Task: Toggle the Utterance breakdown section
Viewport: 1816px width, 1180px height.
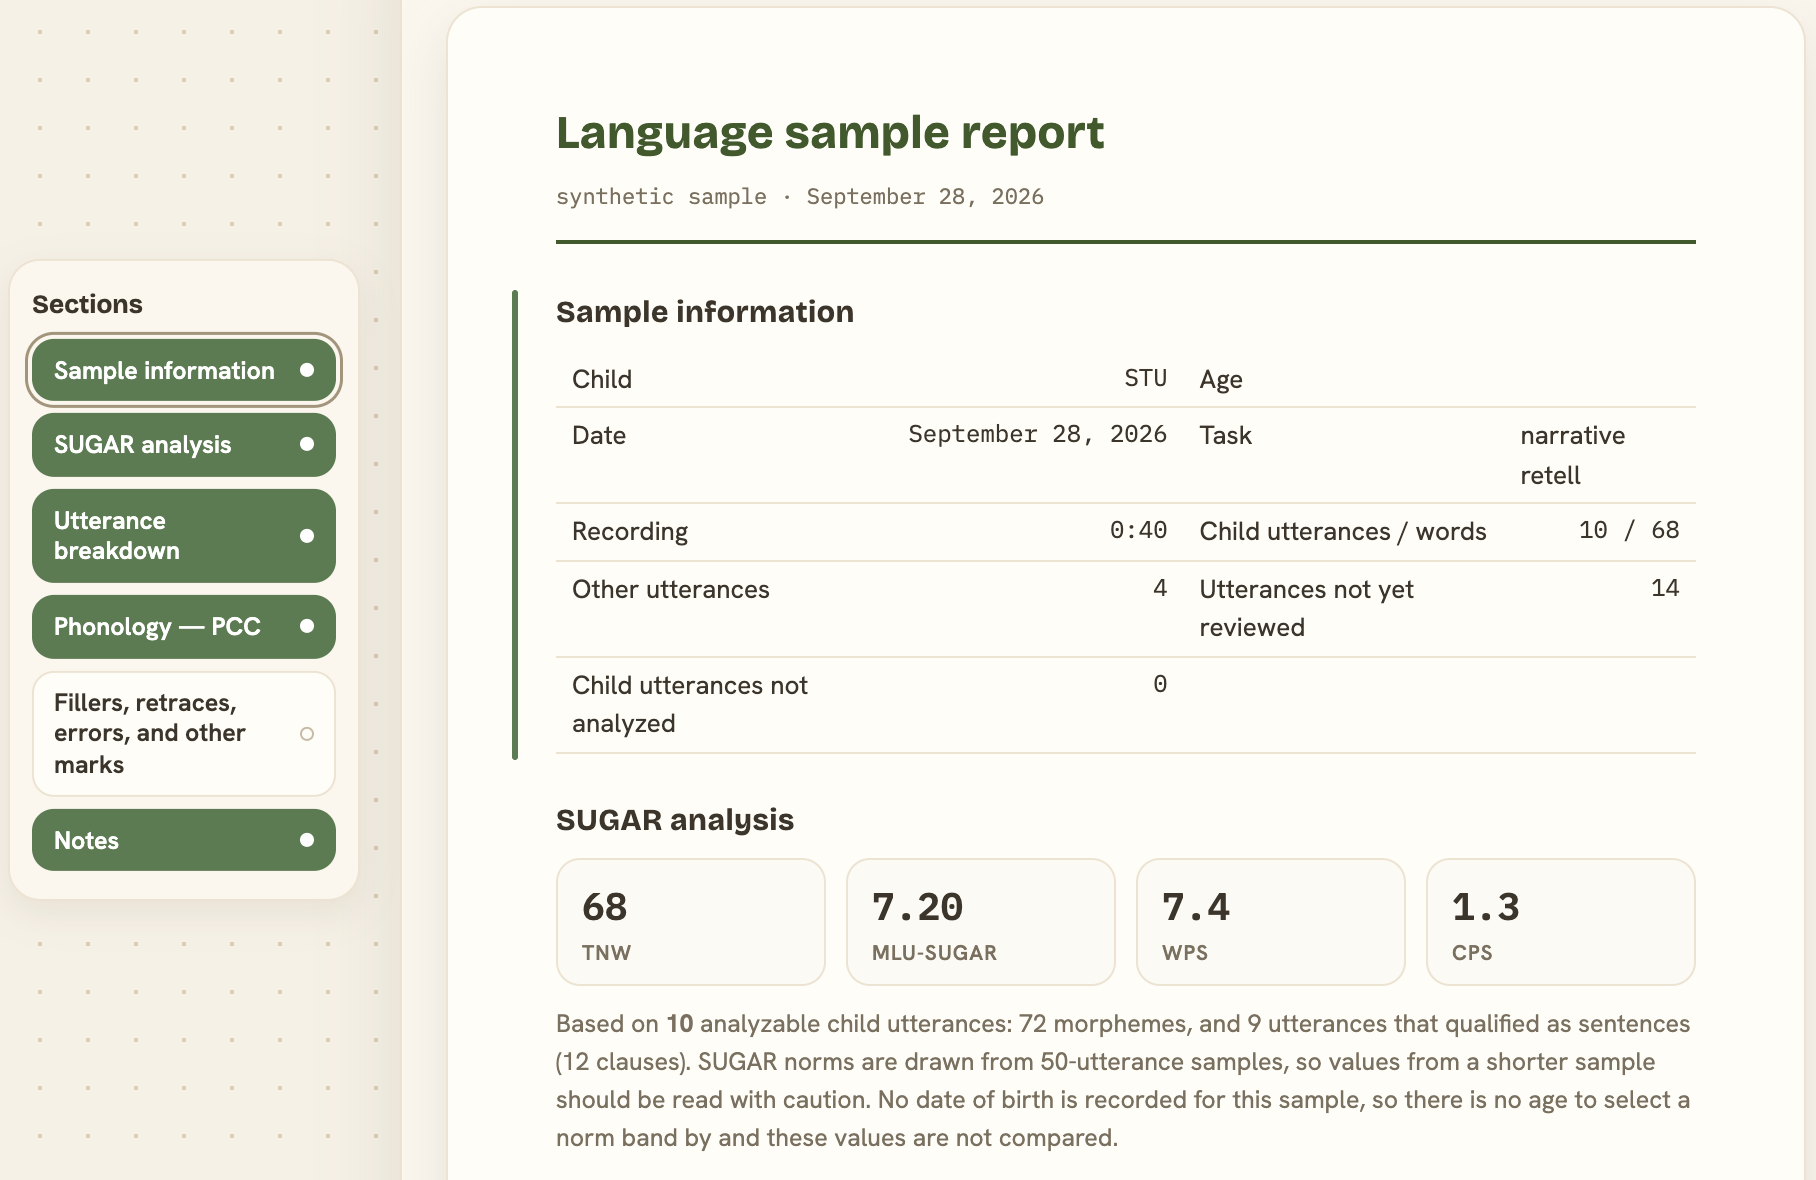Action: coord(184,536)
